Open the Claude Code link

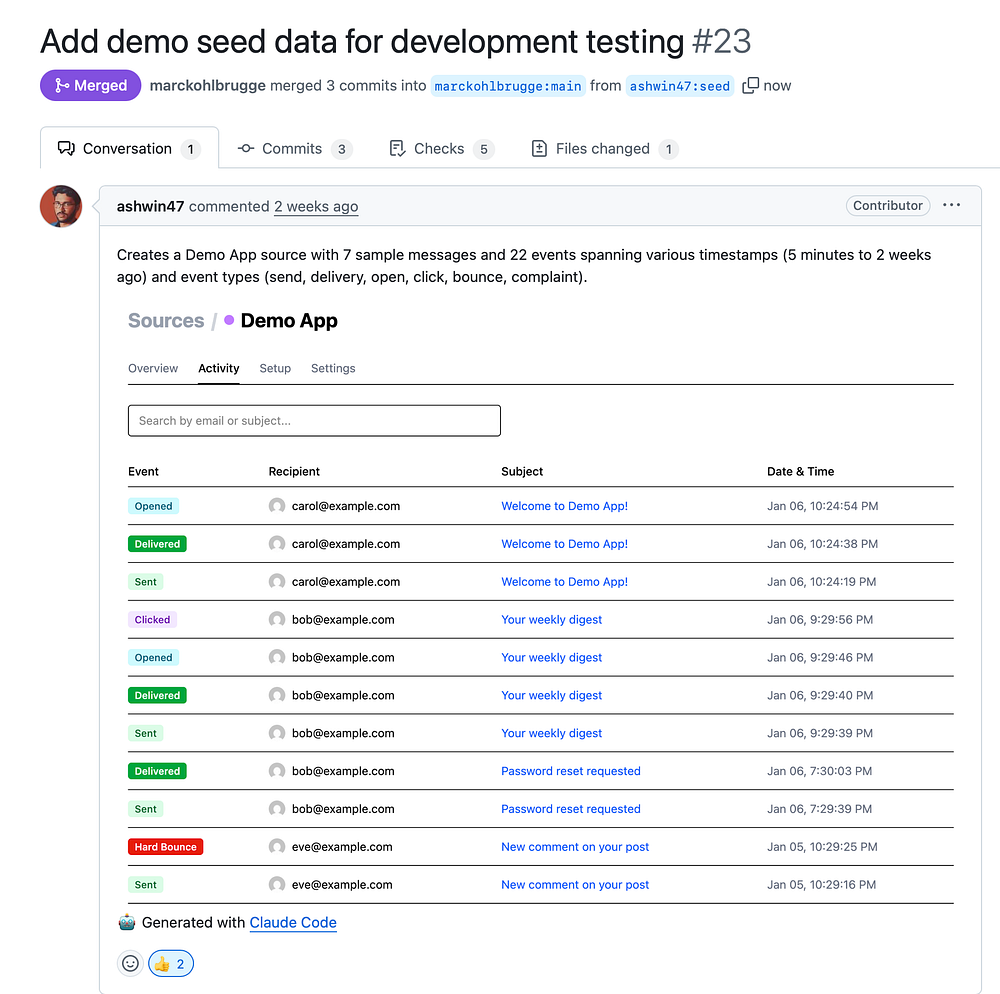tap(293, 923)
